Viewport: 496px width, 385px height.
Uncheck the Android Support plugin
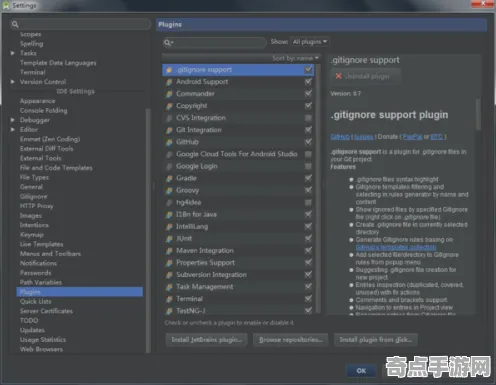coord(308,82)
